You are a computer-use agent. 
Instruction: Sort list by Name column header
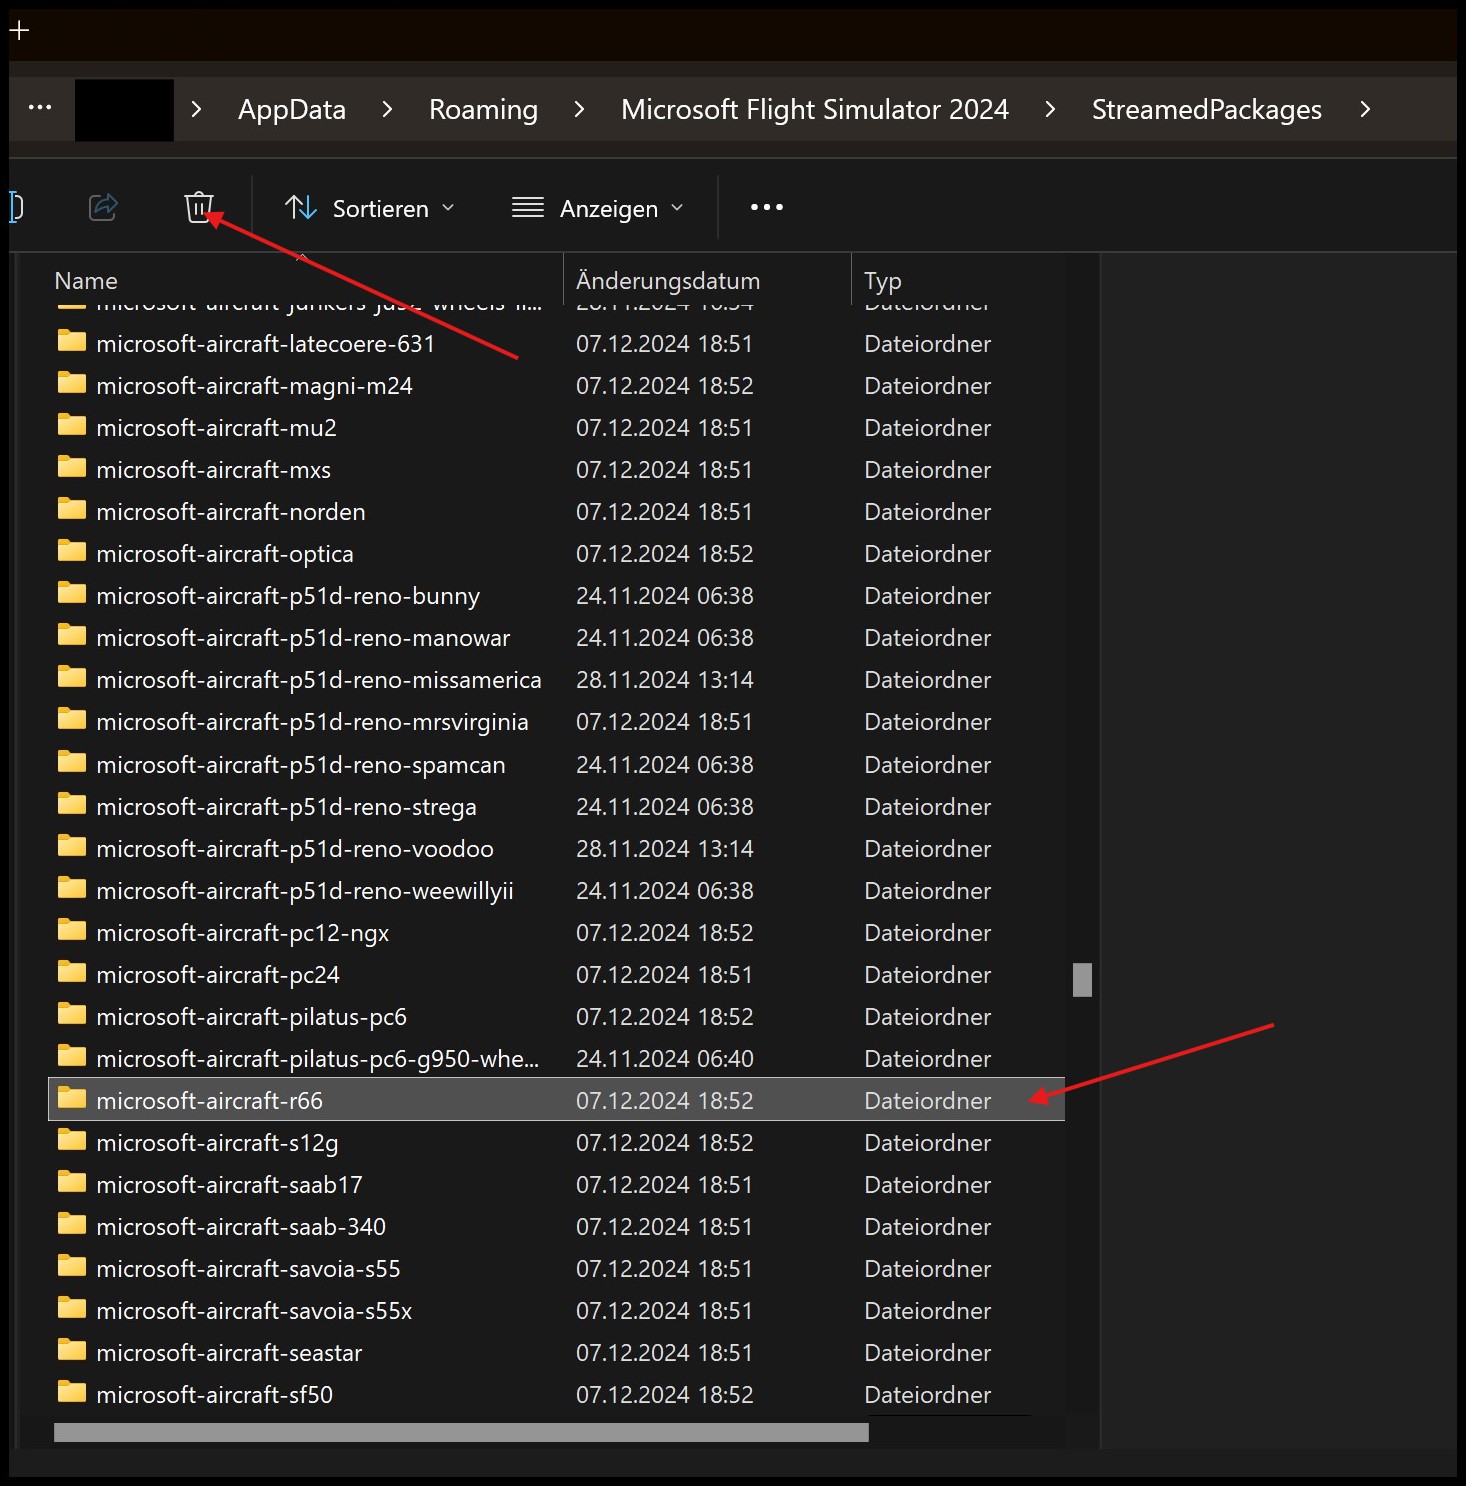[86, 281]
